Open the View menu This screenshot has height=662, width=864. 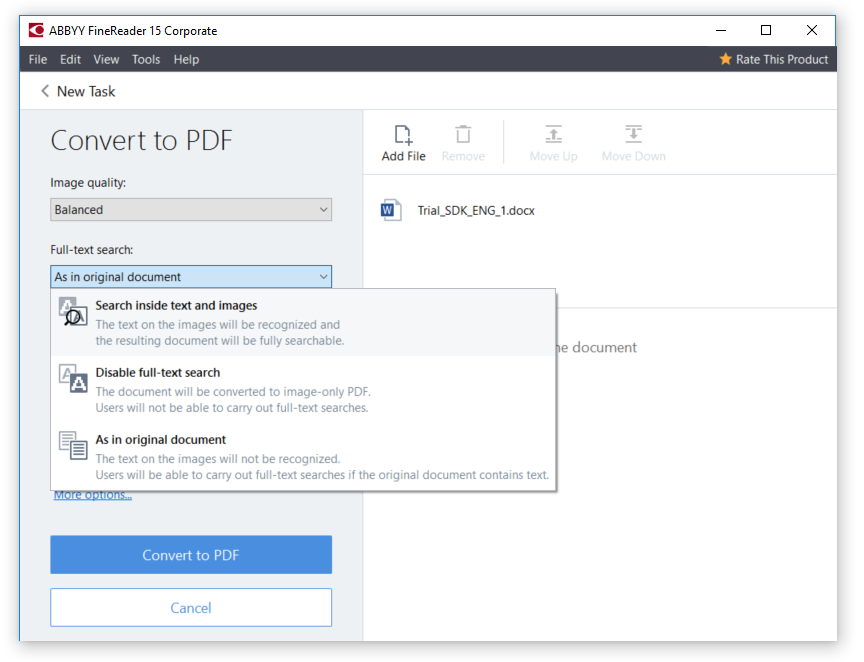(106, 60)
